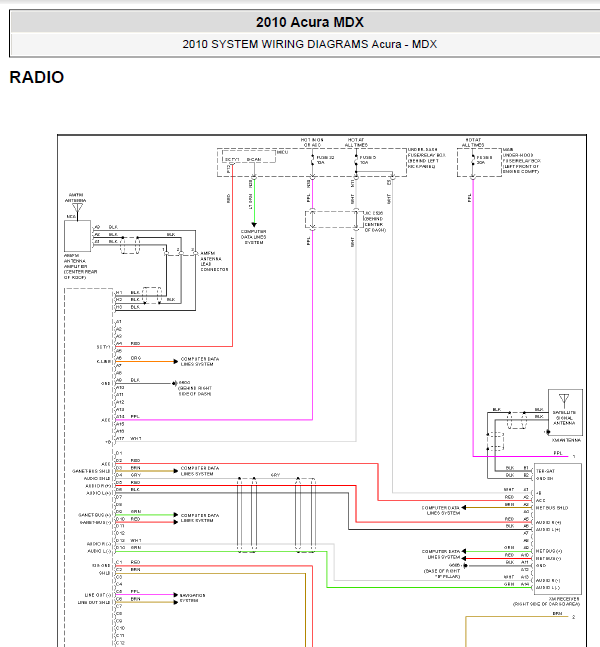Click the "MICU" label
Screen dimensions: 600x647
coord(282,152)
